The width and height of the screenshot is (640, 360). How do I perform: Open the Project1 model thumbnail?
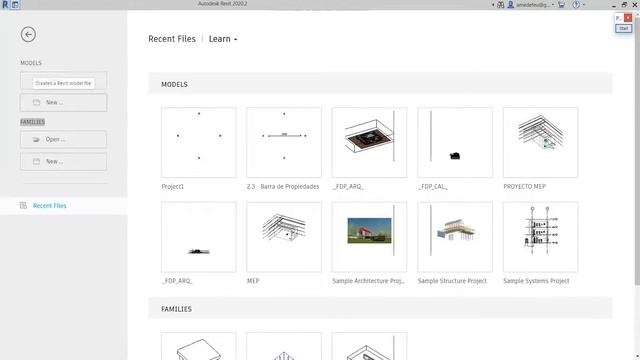point(199,142)
